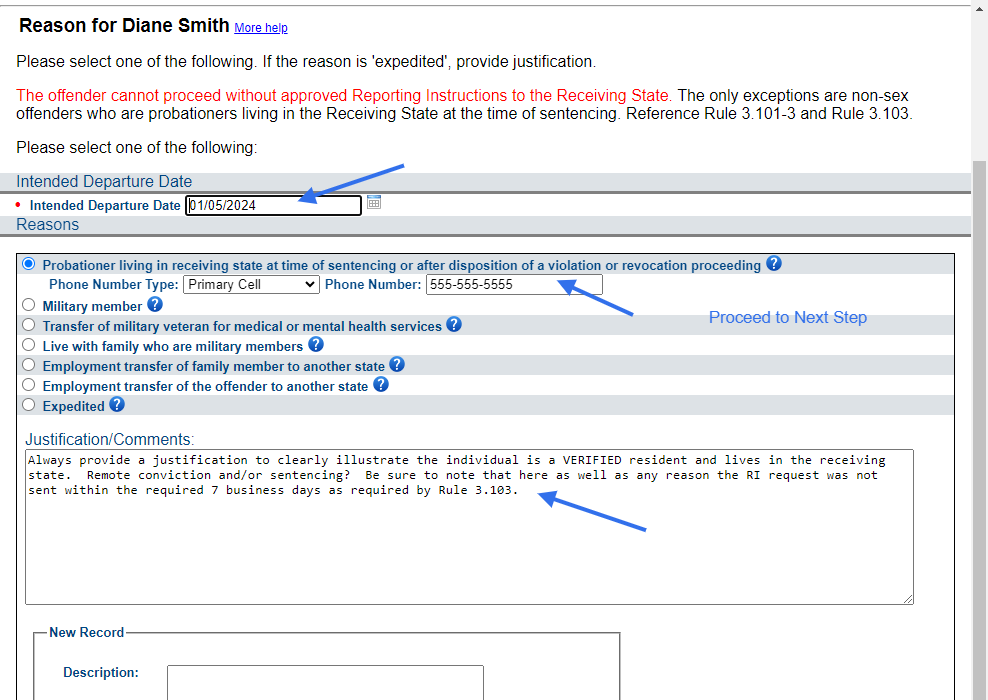
Task: Open help icon next to Expedited
Action: (x=117, y=405)
